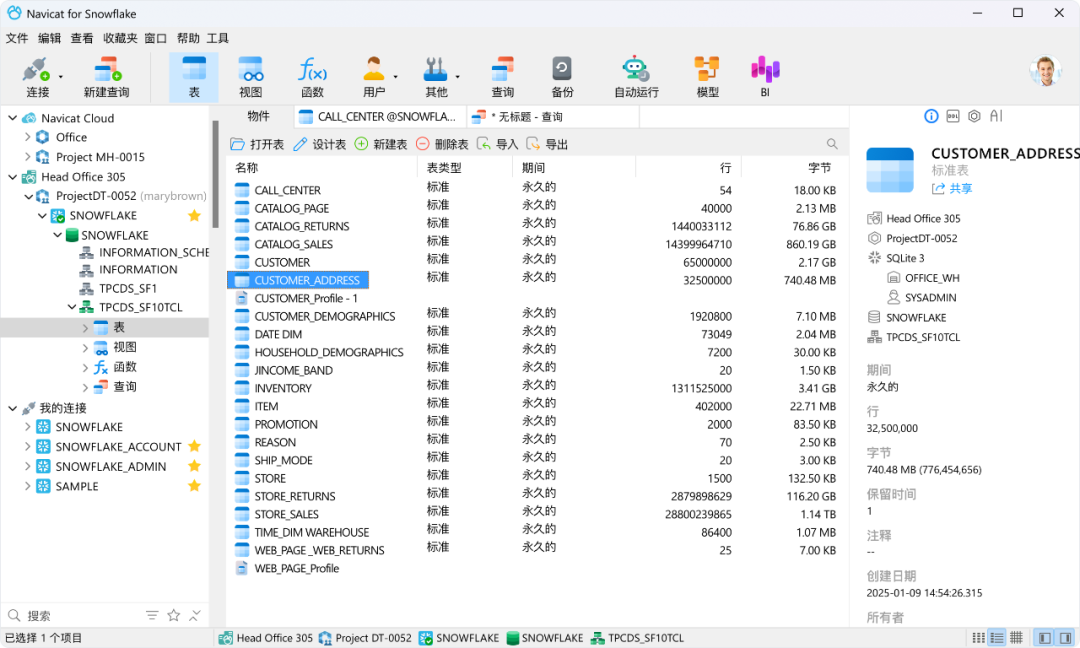Switch to detail view in status bar
This screenshot has height=648, width=1080.
[1016, 638]
